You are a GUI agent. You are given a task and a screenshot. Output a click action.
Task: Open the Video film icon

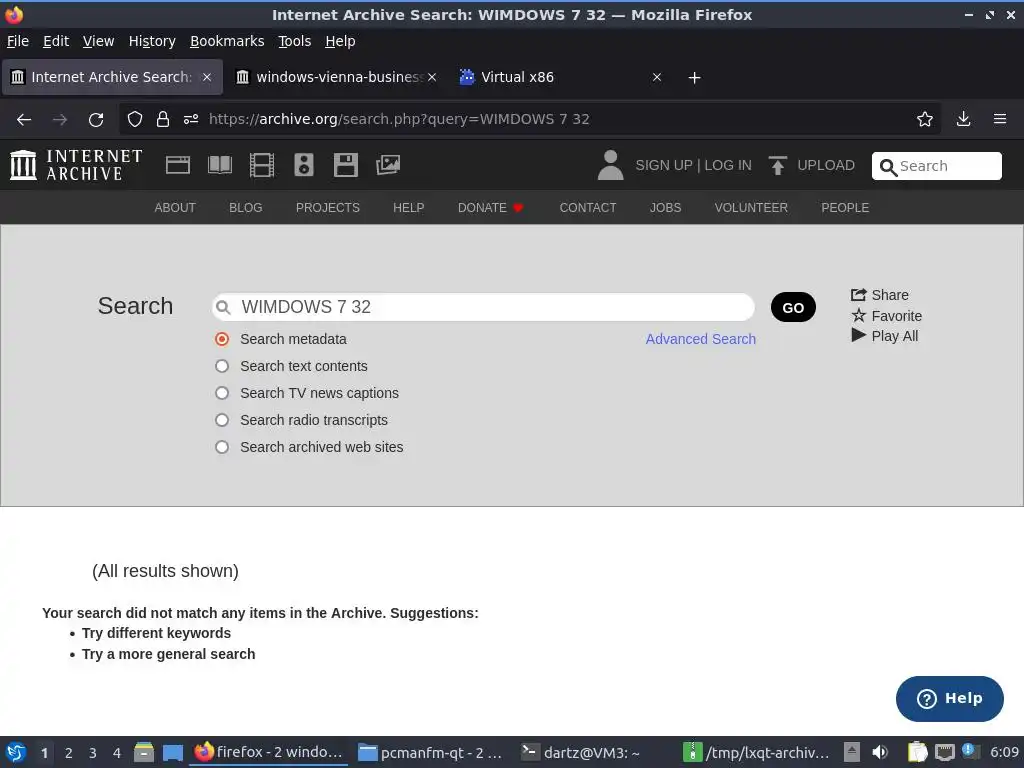click(262, 165)
